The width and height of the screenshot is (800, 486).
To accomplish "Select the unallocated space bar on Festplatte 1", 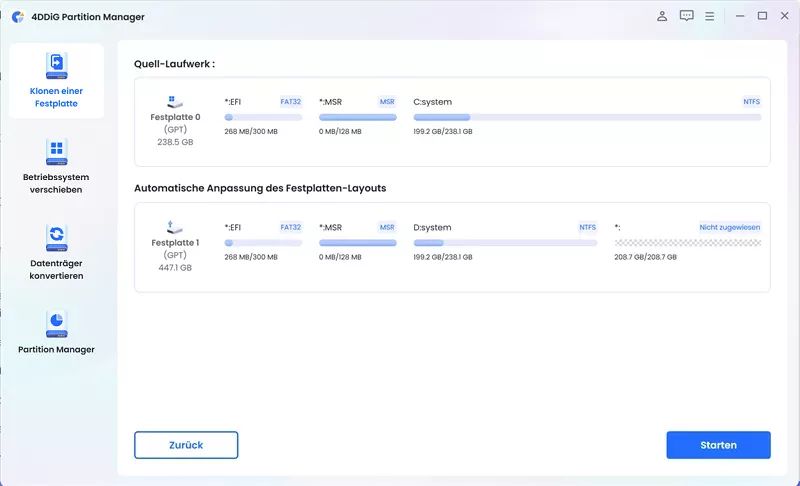I will [x=688, y=243].
